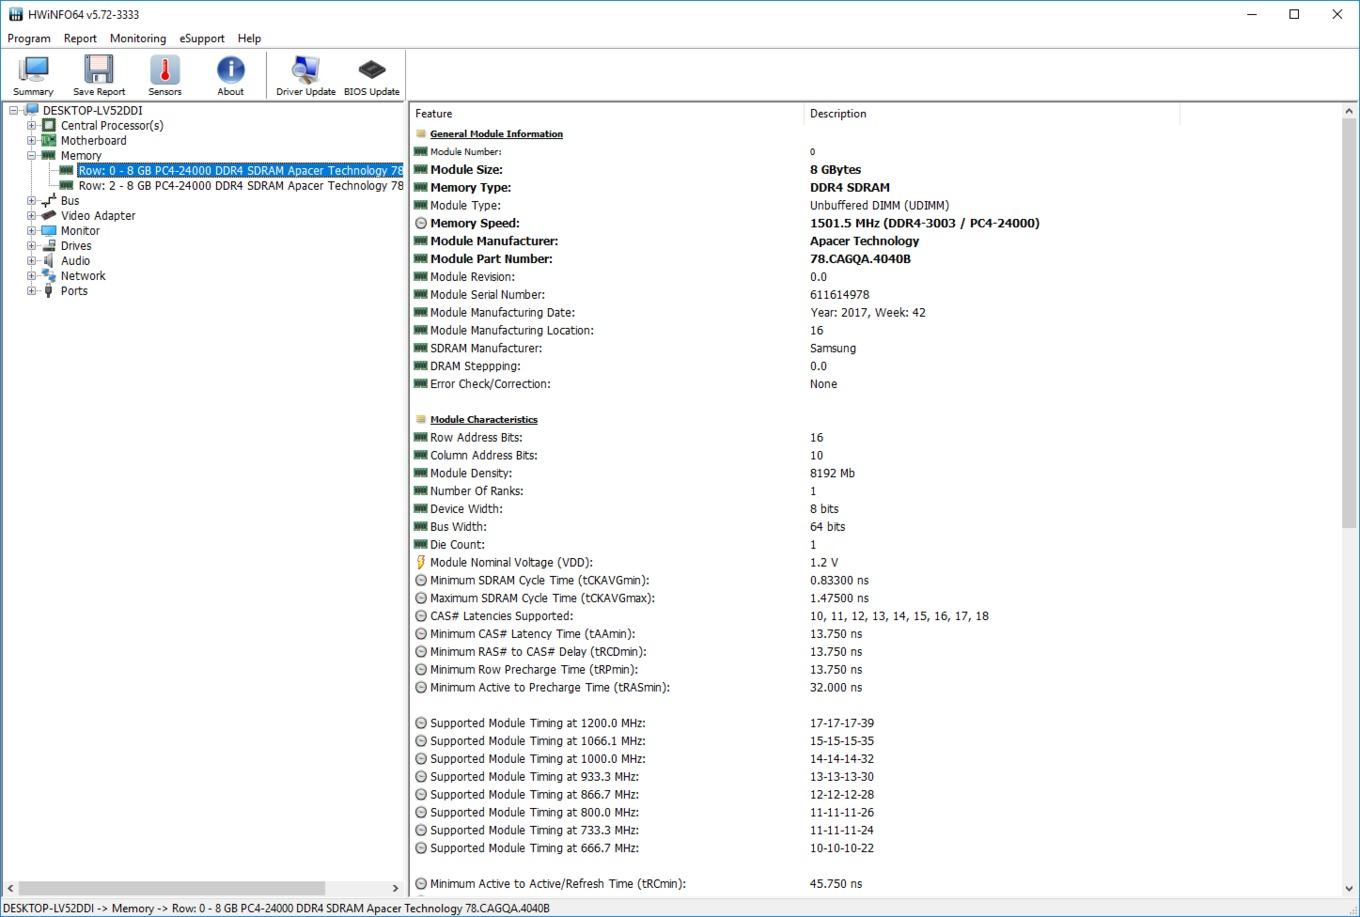Open the Monitoring menu
Viewport: 1360px width, 917px height.
(138, 38)
